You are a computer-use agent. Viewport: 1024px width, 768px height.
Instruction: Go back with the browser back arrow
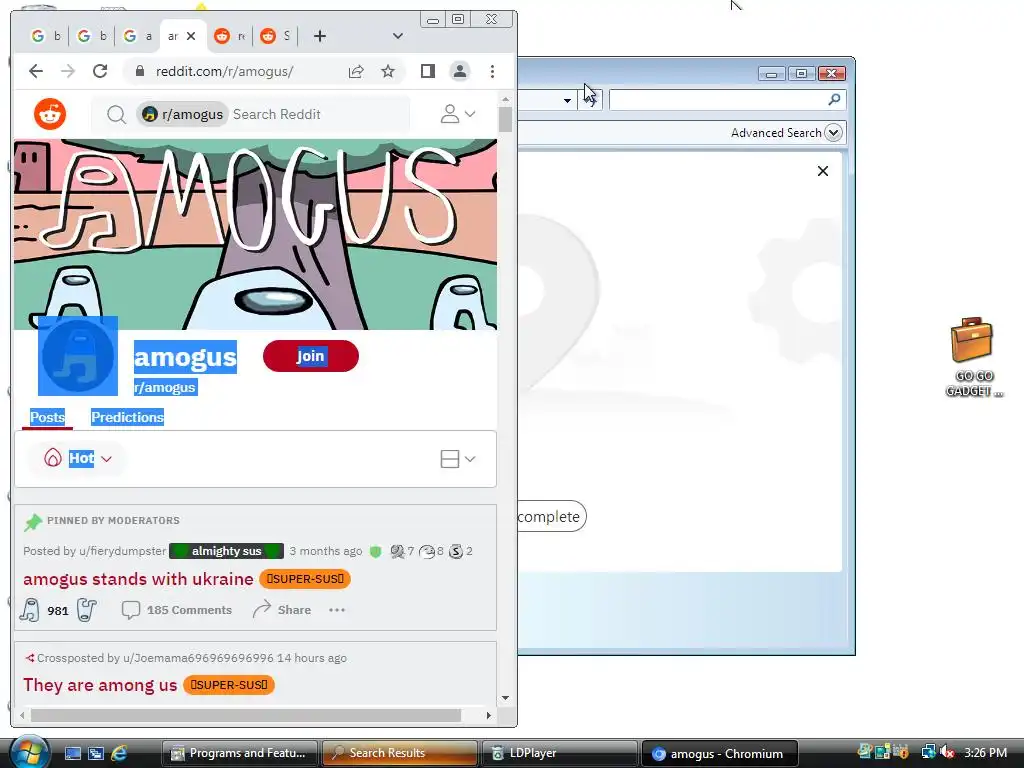[36, 71]
